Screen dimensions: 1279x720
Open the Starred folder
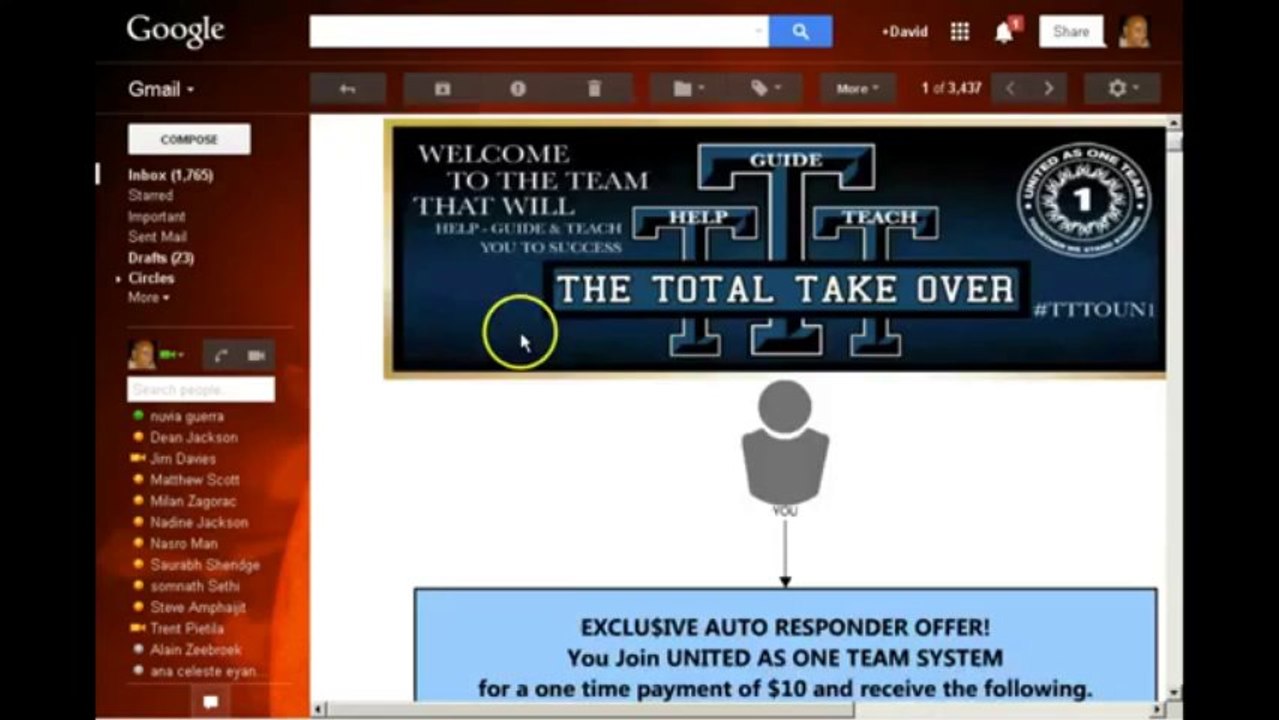click(150, 195)
